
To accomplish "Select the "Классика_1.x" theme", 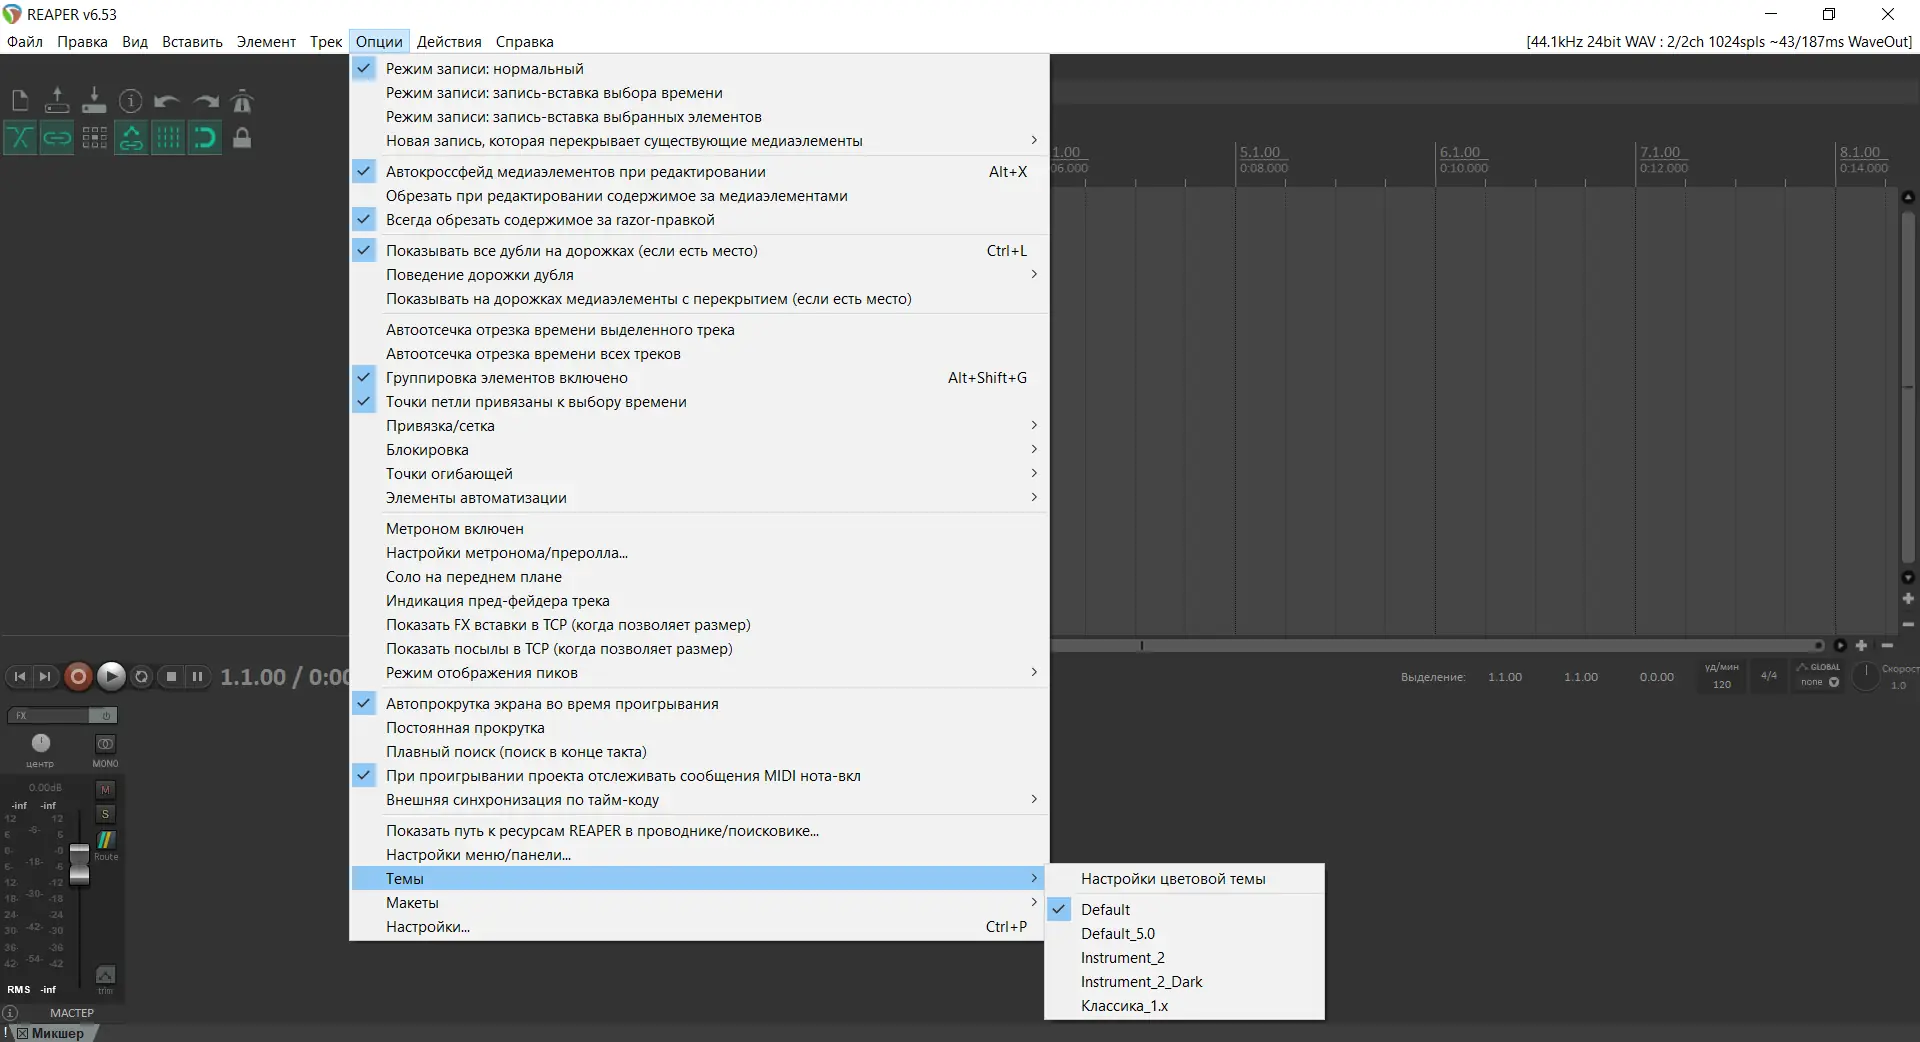I will pyautogui.click(x=1184, y=1006).
